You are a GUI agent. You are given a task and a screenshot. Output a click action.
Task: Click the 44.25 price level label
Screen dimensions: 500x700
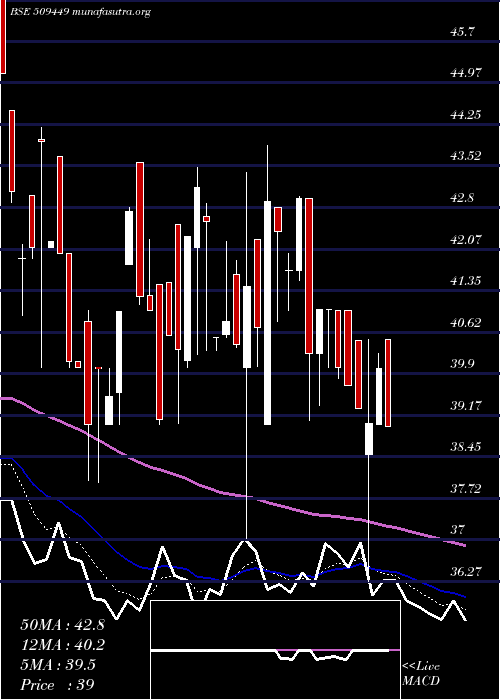[466, 114]
